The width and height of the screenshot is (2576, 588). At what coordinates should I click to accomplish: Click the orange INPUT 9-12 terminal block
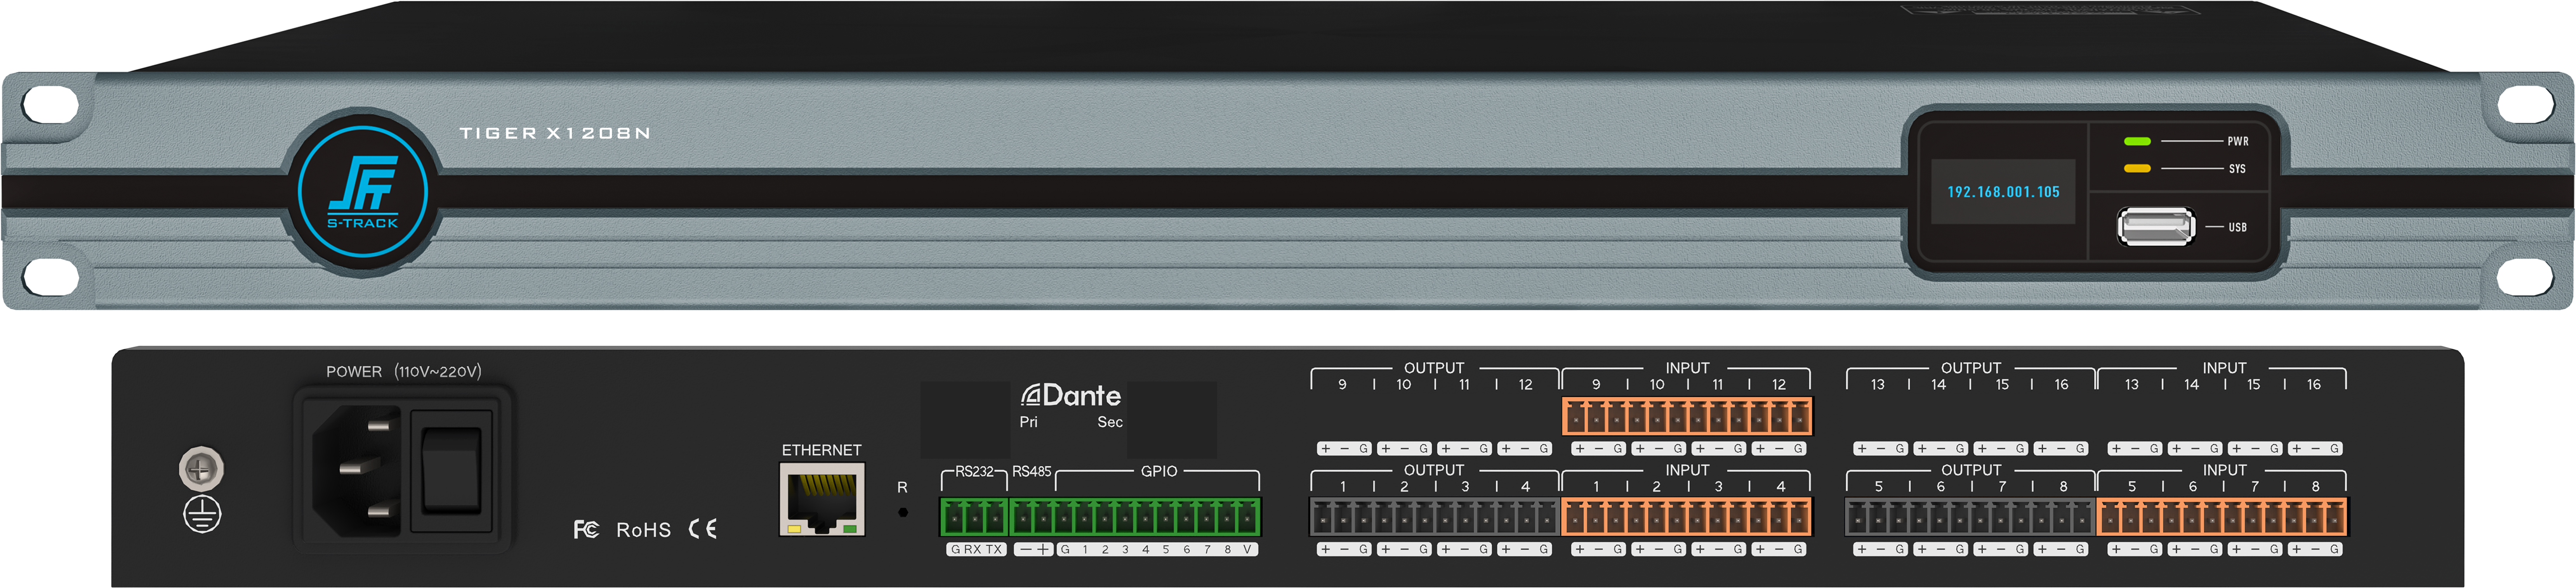point(1687,416)
